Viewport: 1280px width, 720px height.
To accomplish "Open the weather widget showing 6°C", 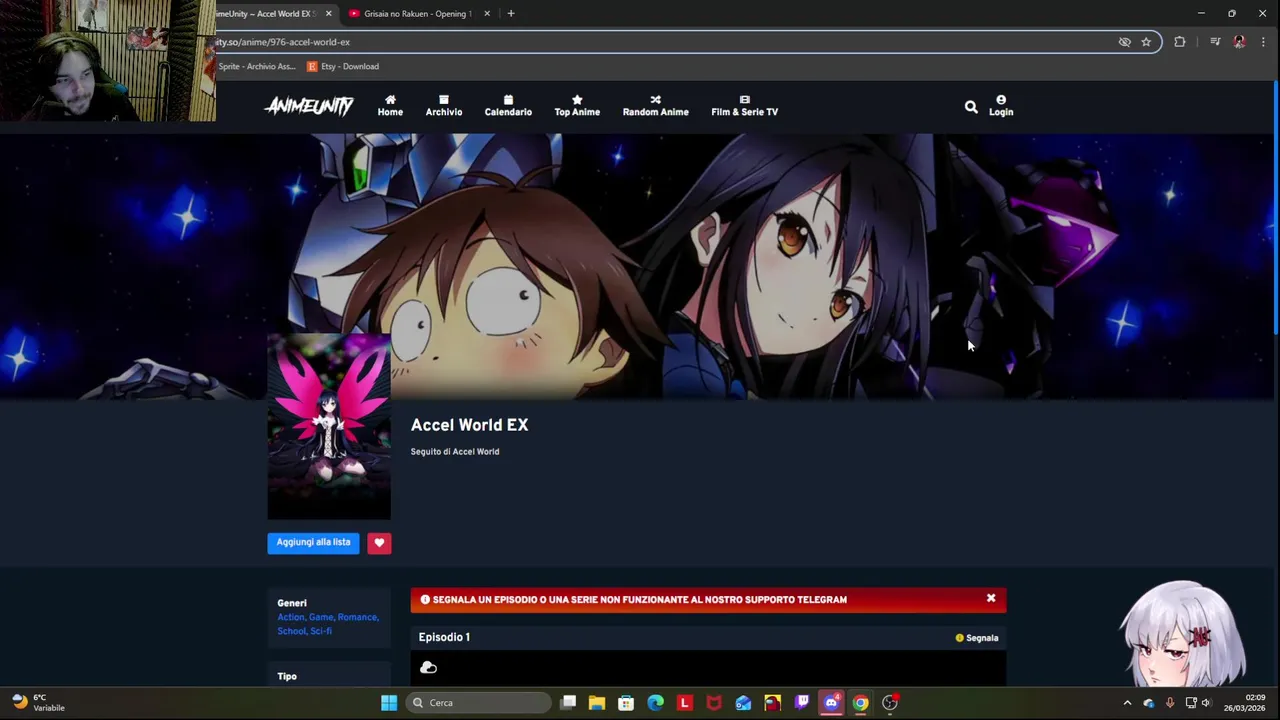I will tap(38, 703).
